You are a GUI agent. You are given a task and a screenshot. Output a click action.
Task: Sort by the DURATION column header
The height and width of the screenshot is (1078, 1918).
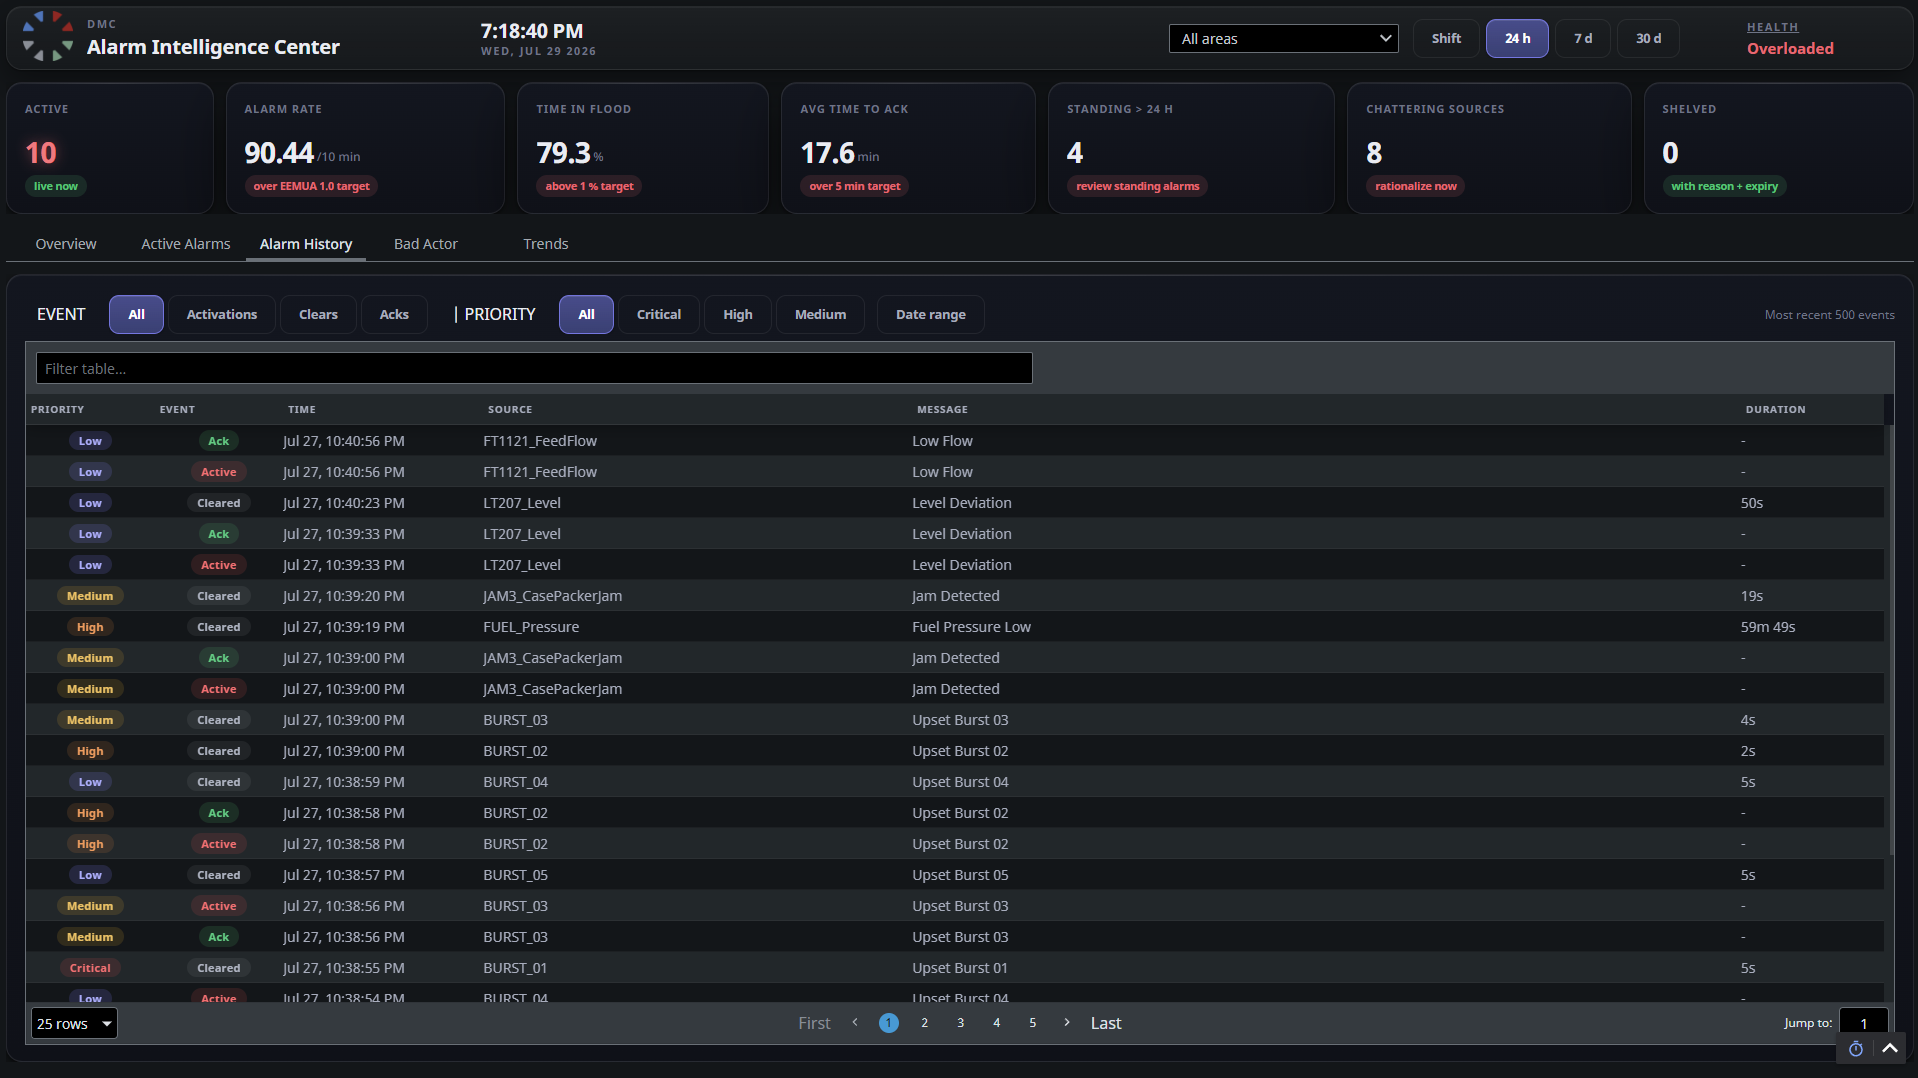tap(1776, 409)
